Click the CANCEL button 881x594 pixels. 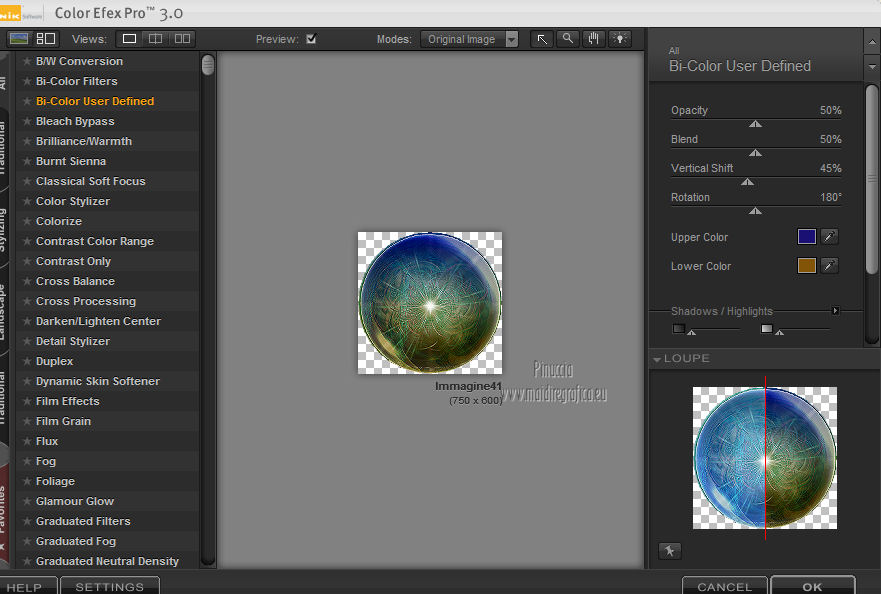[x=725, y=585]
